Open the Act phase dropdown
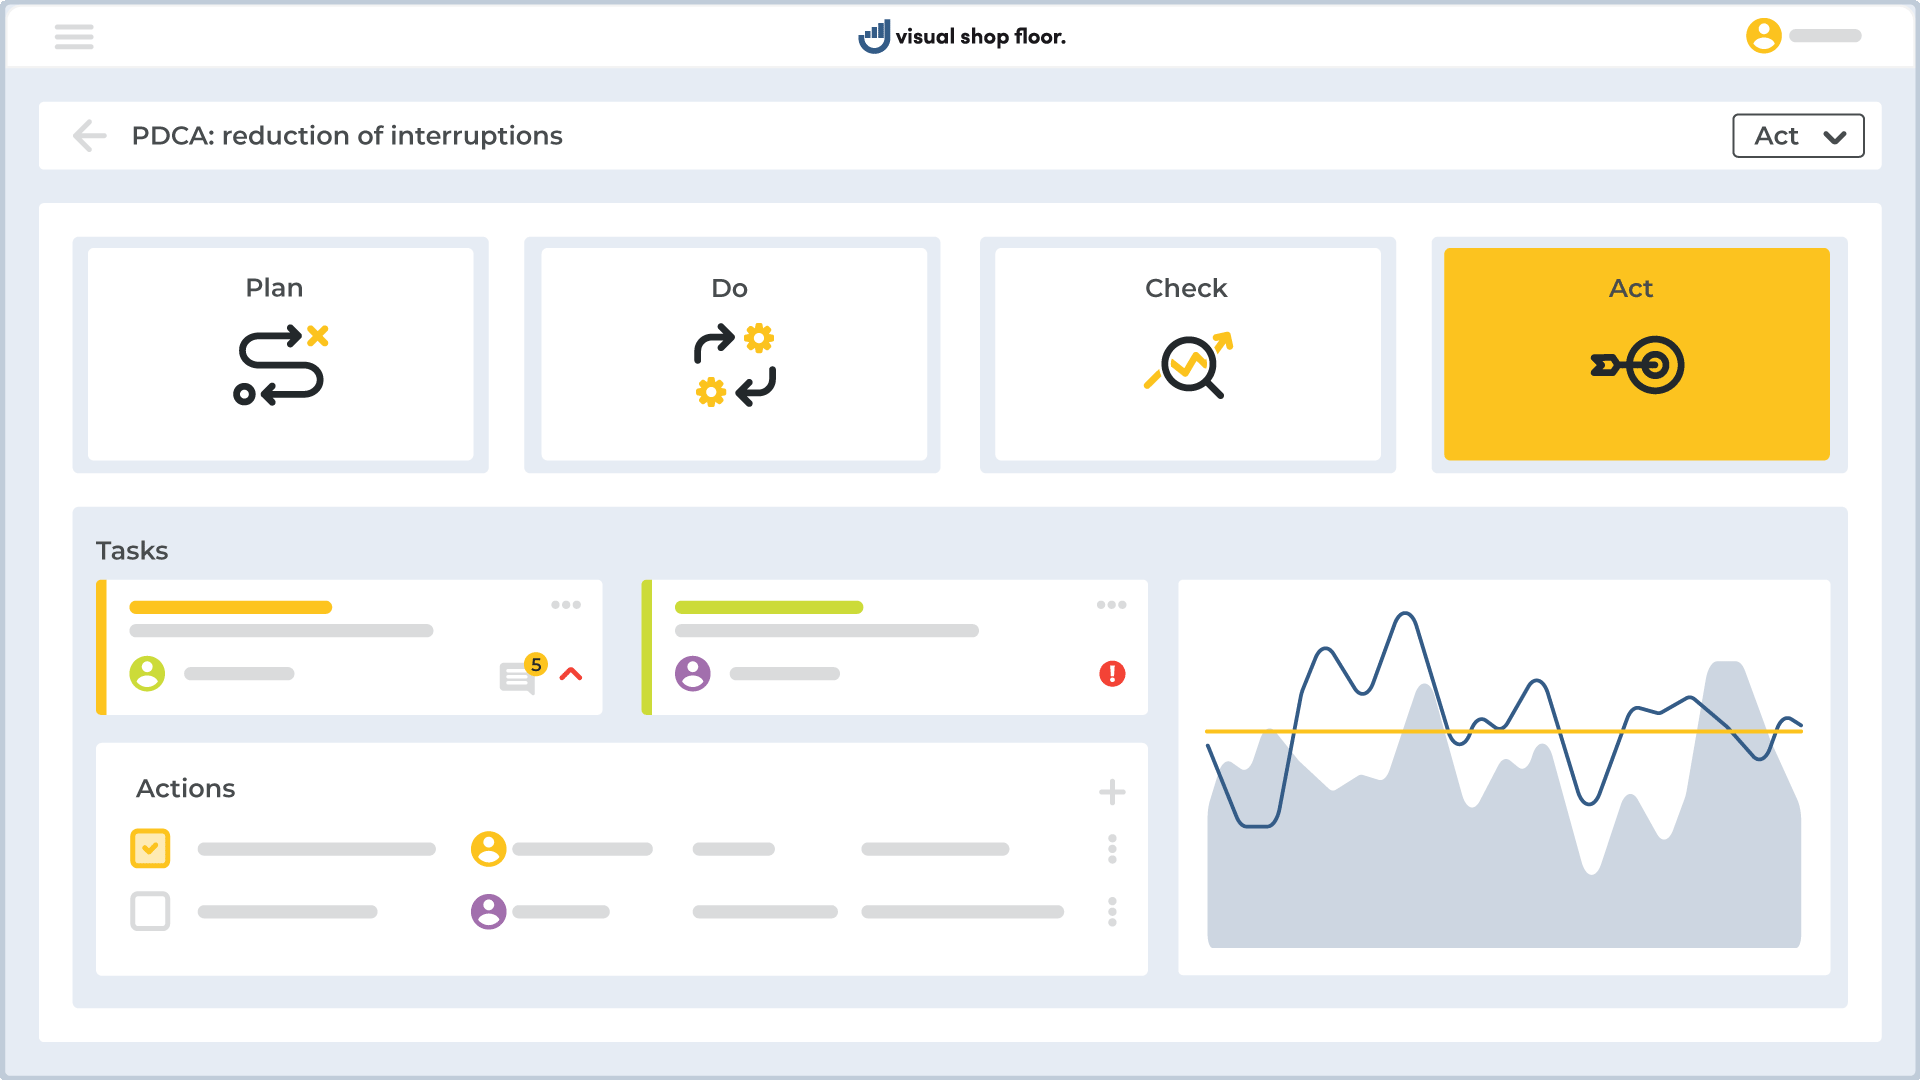 1798,136
